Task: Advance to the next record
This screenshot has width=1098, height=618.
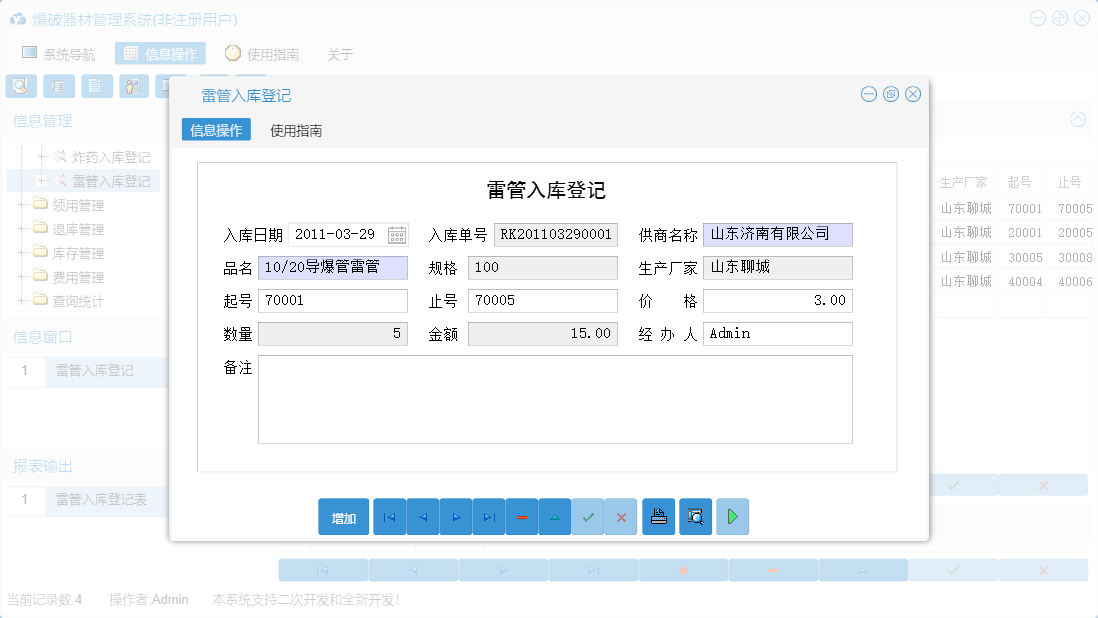Action: (455, 517)
